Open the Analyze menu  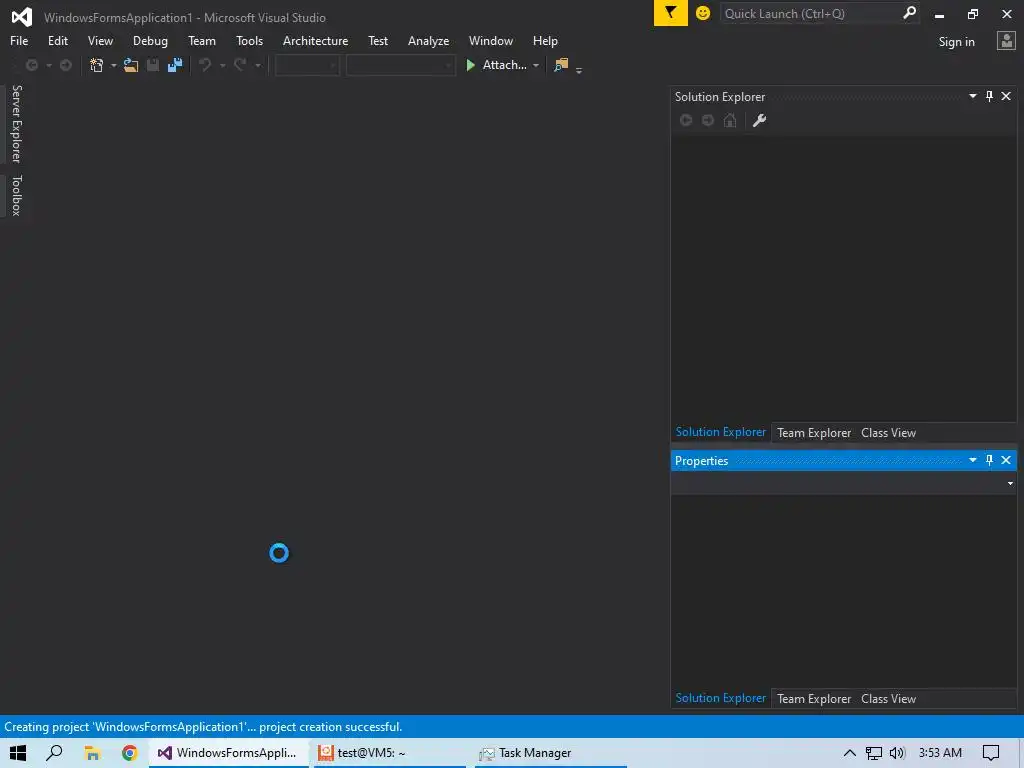pos(428,40)
